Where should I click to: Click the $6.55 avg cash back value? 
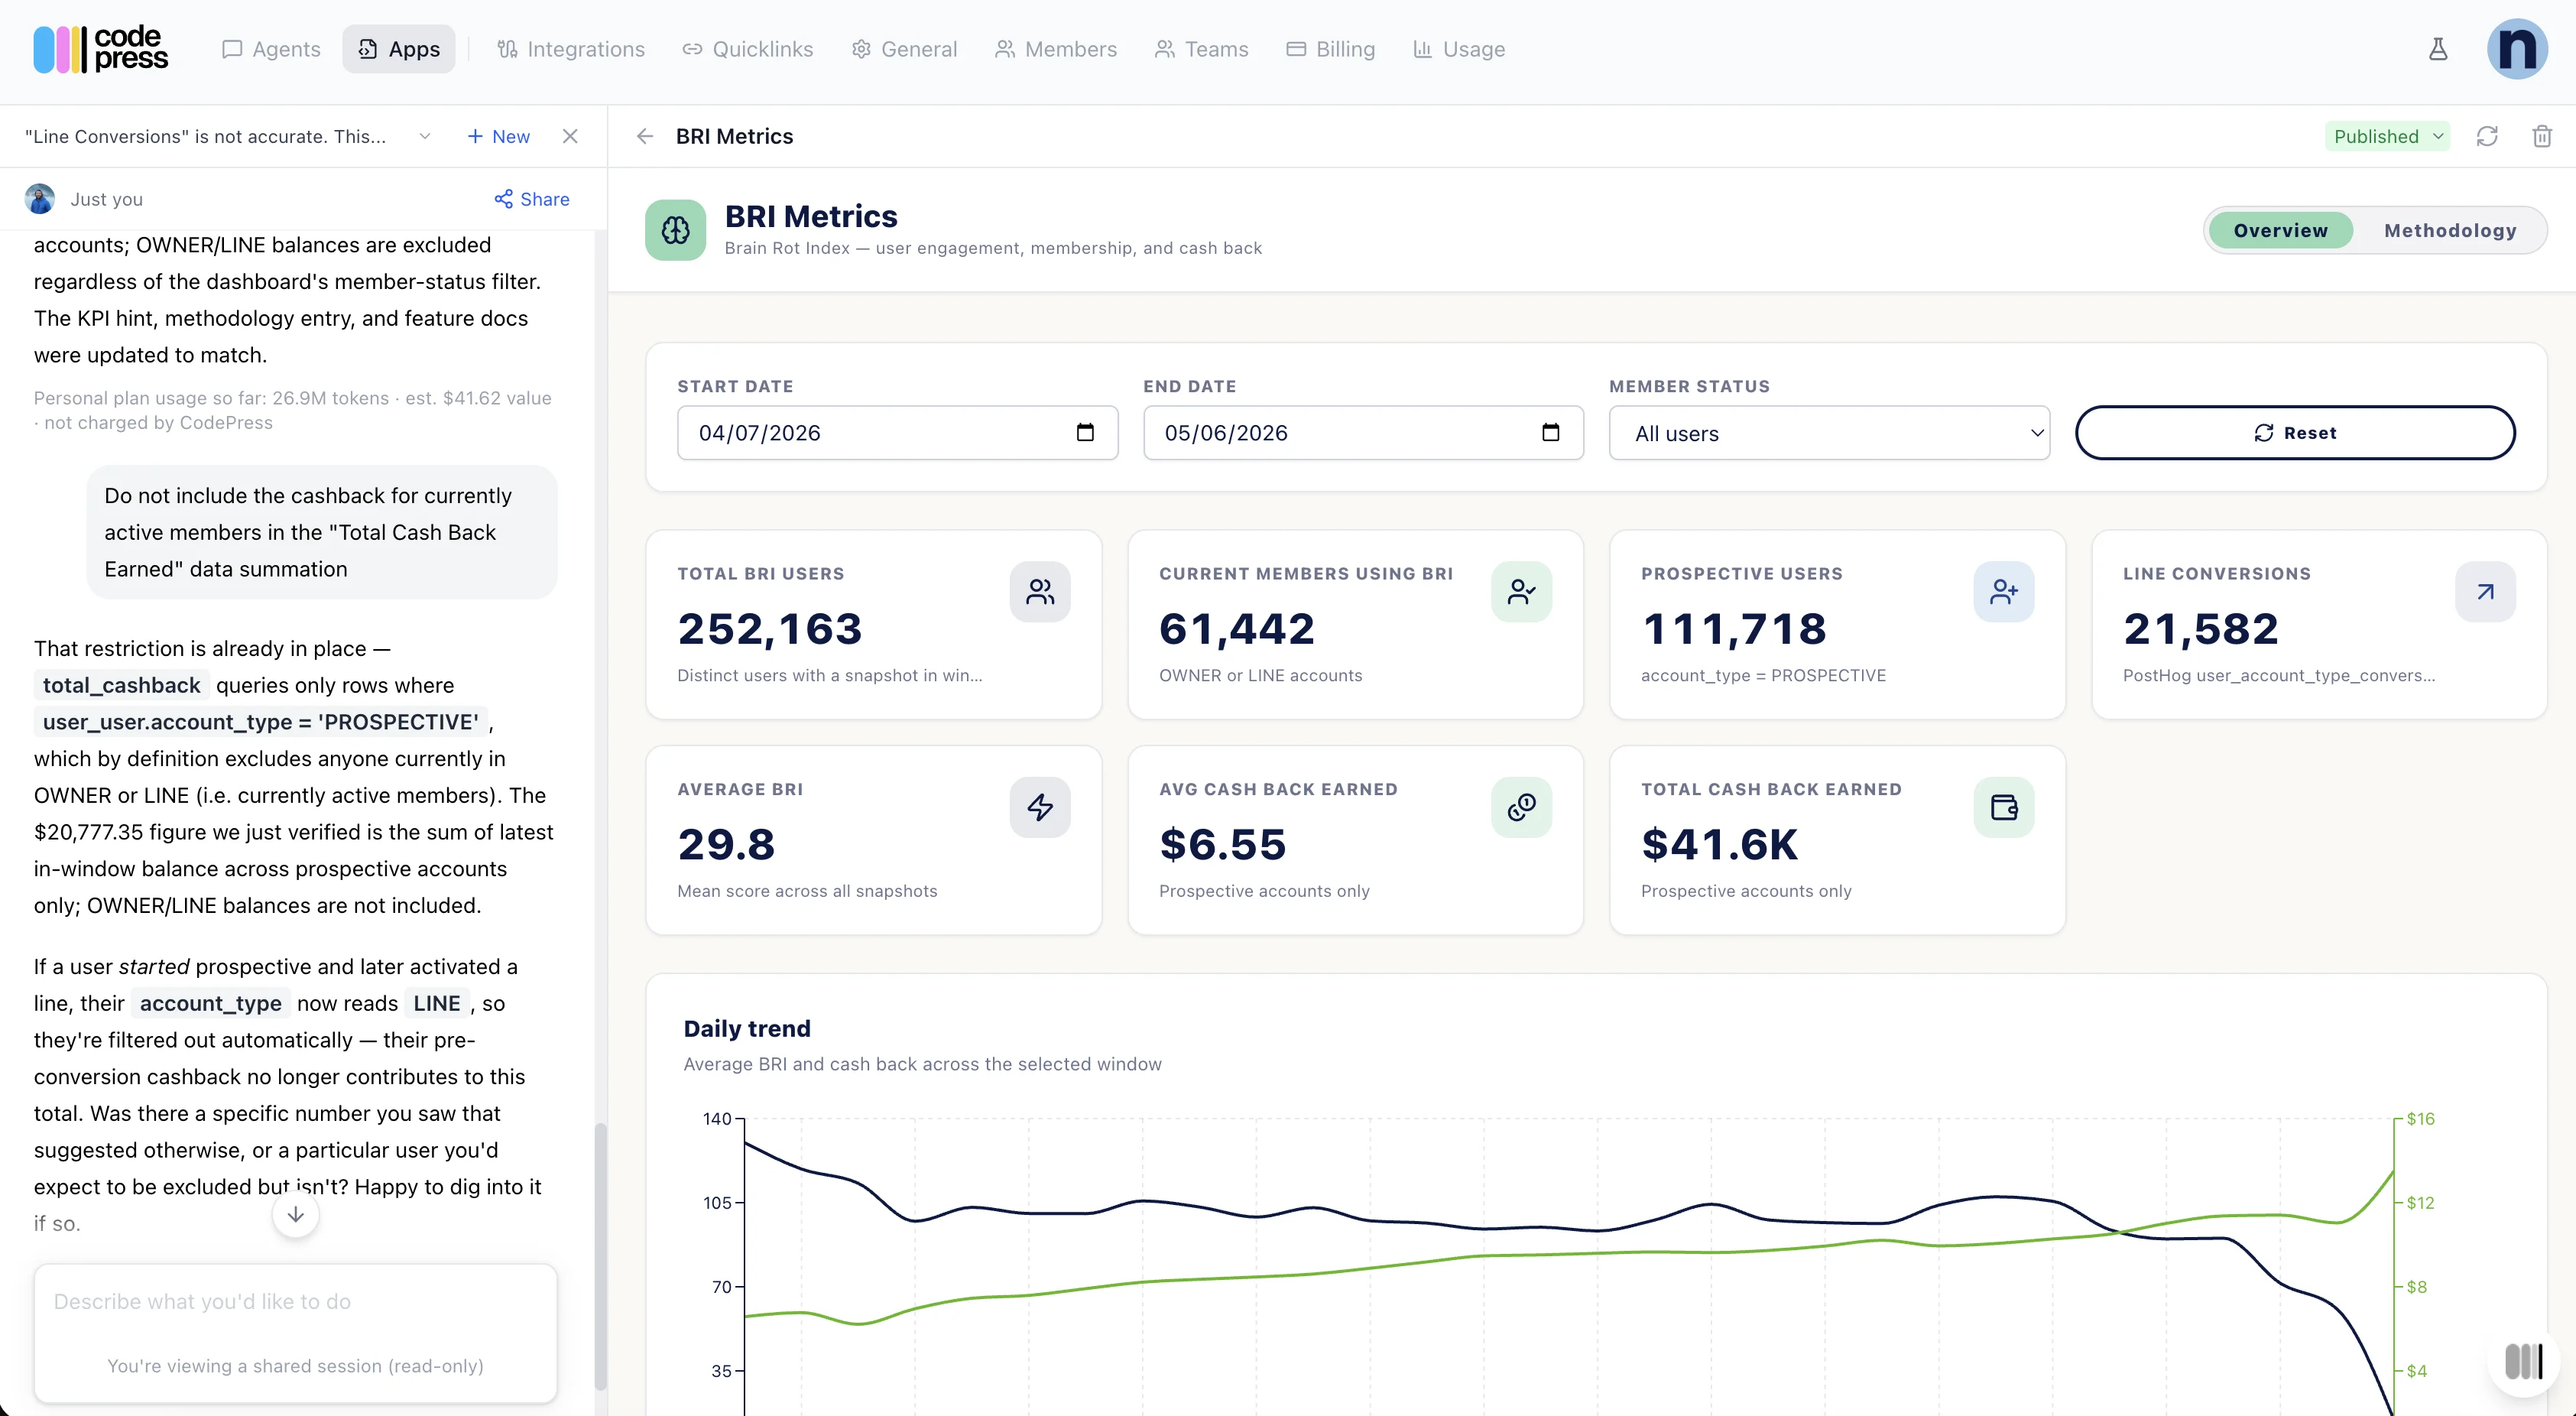(x=1223, y=845)
